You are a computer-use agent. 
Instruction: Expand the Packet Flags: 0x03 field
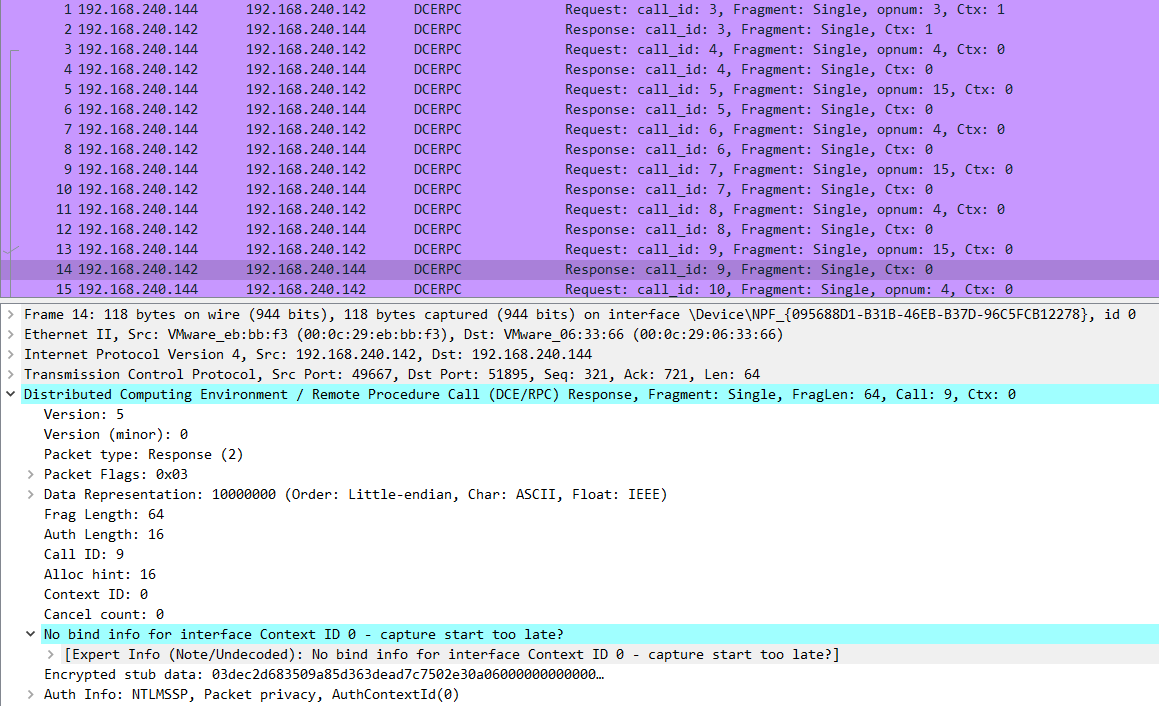click(31, 474)
